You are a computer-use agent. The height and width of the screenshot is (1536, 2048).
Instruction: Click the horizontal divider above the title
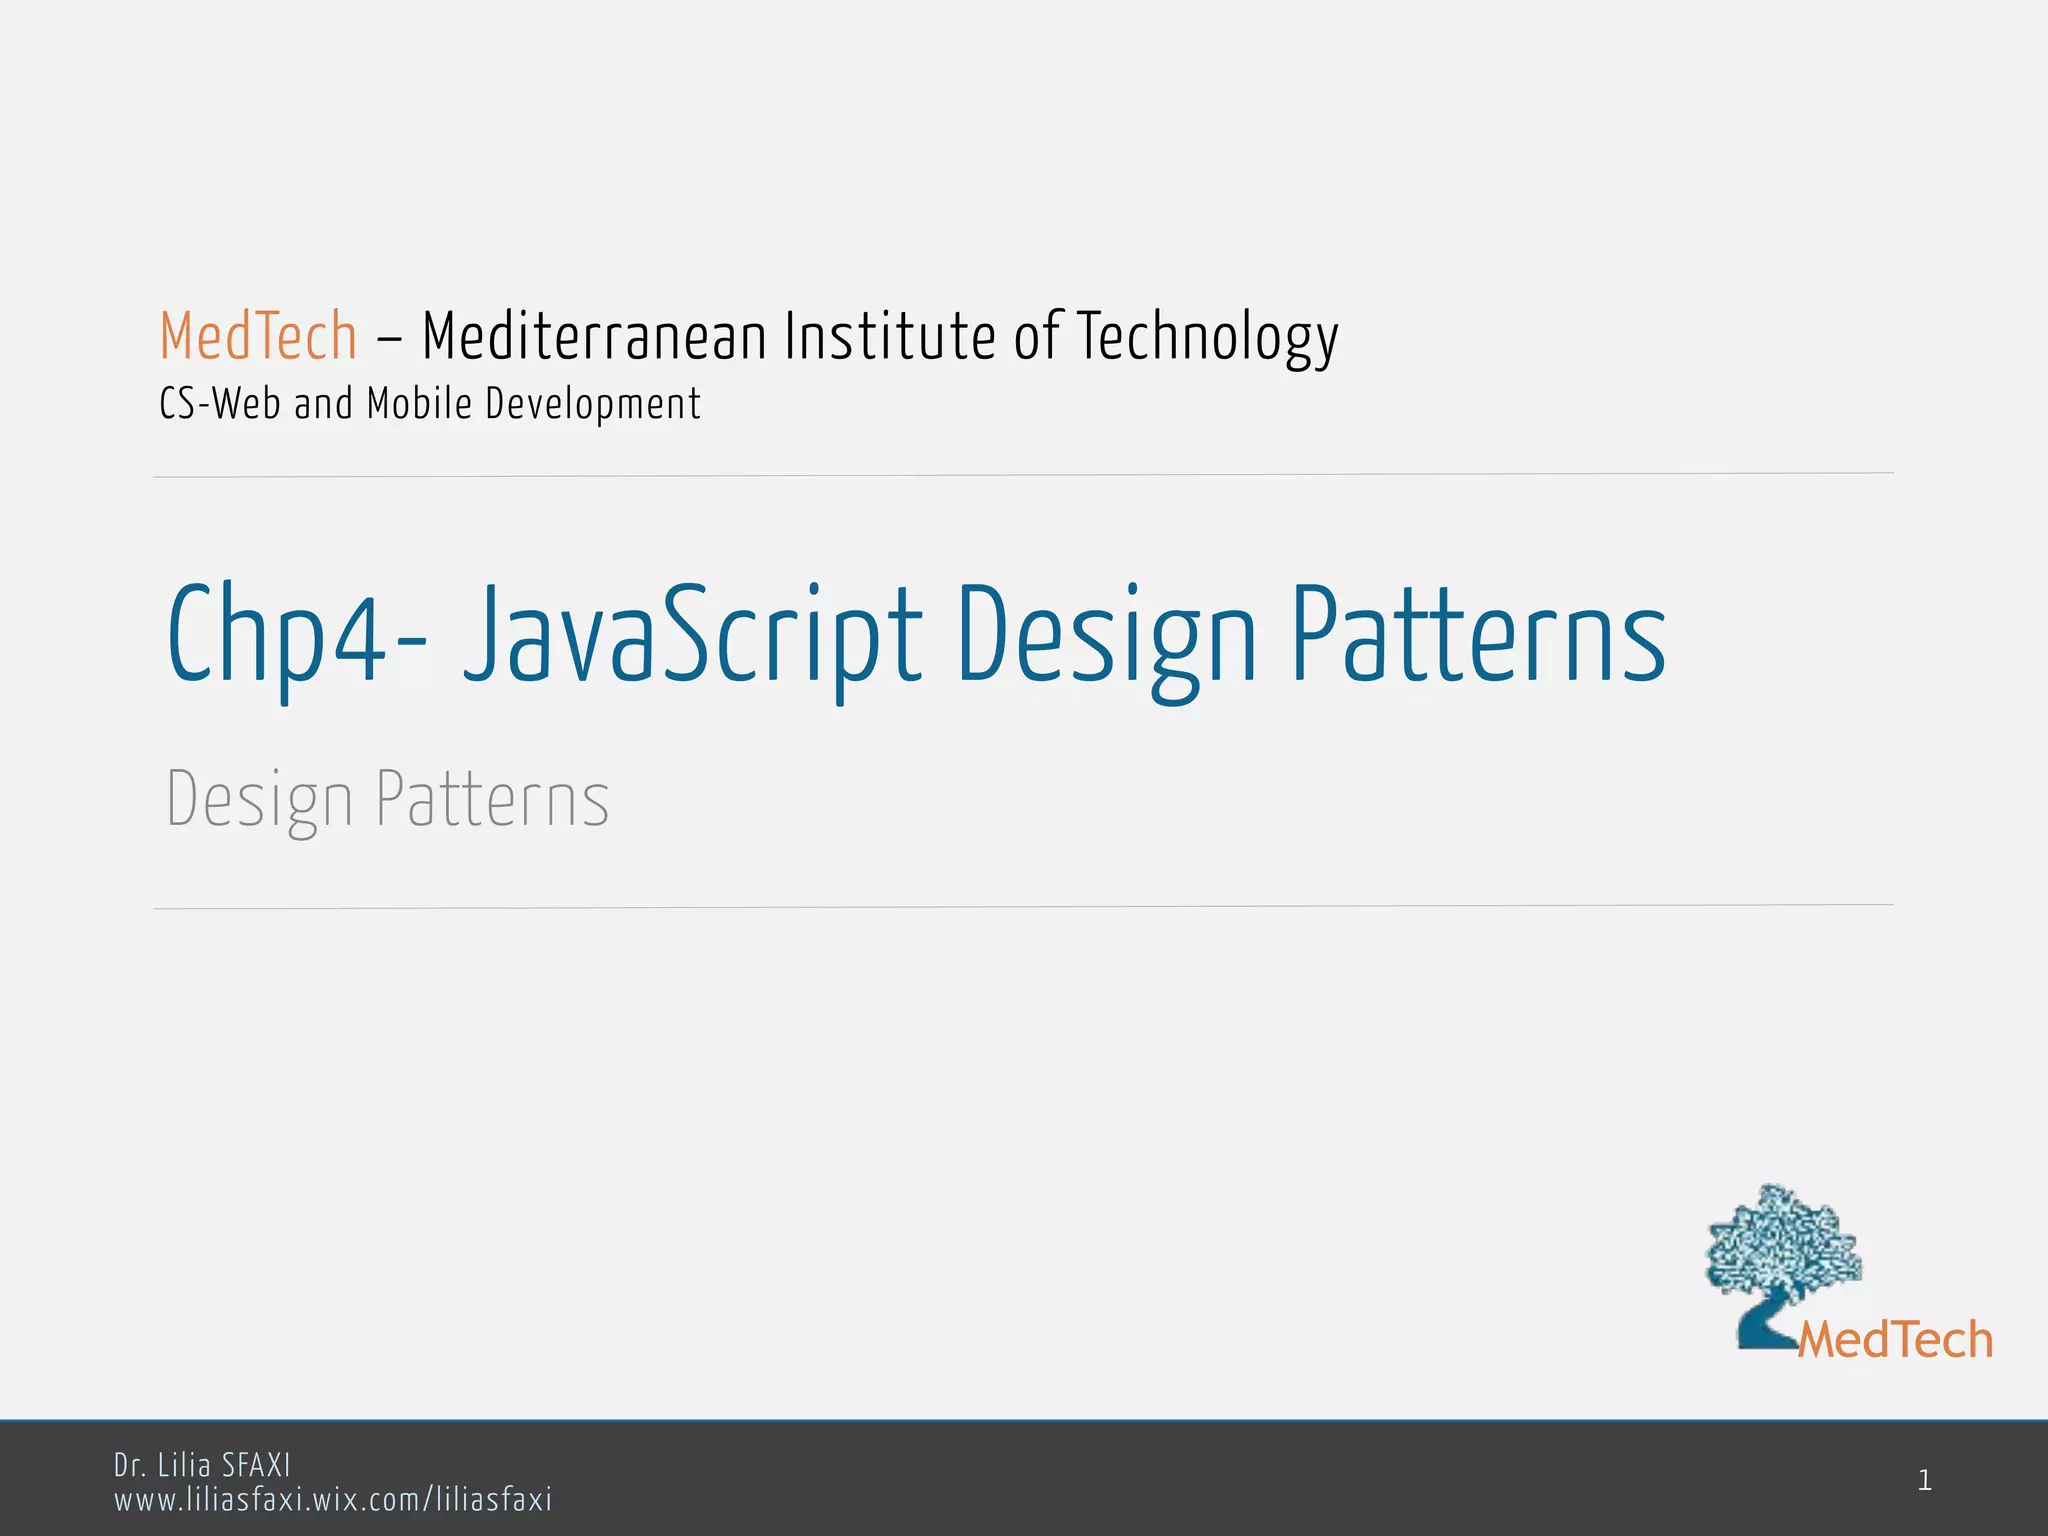coord(1024,475)
